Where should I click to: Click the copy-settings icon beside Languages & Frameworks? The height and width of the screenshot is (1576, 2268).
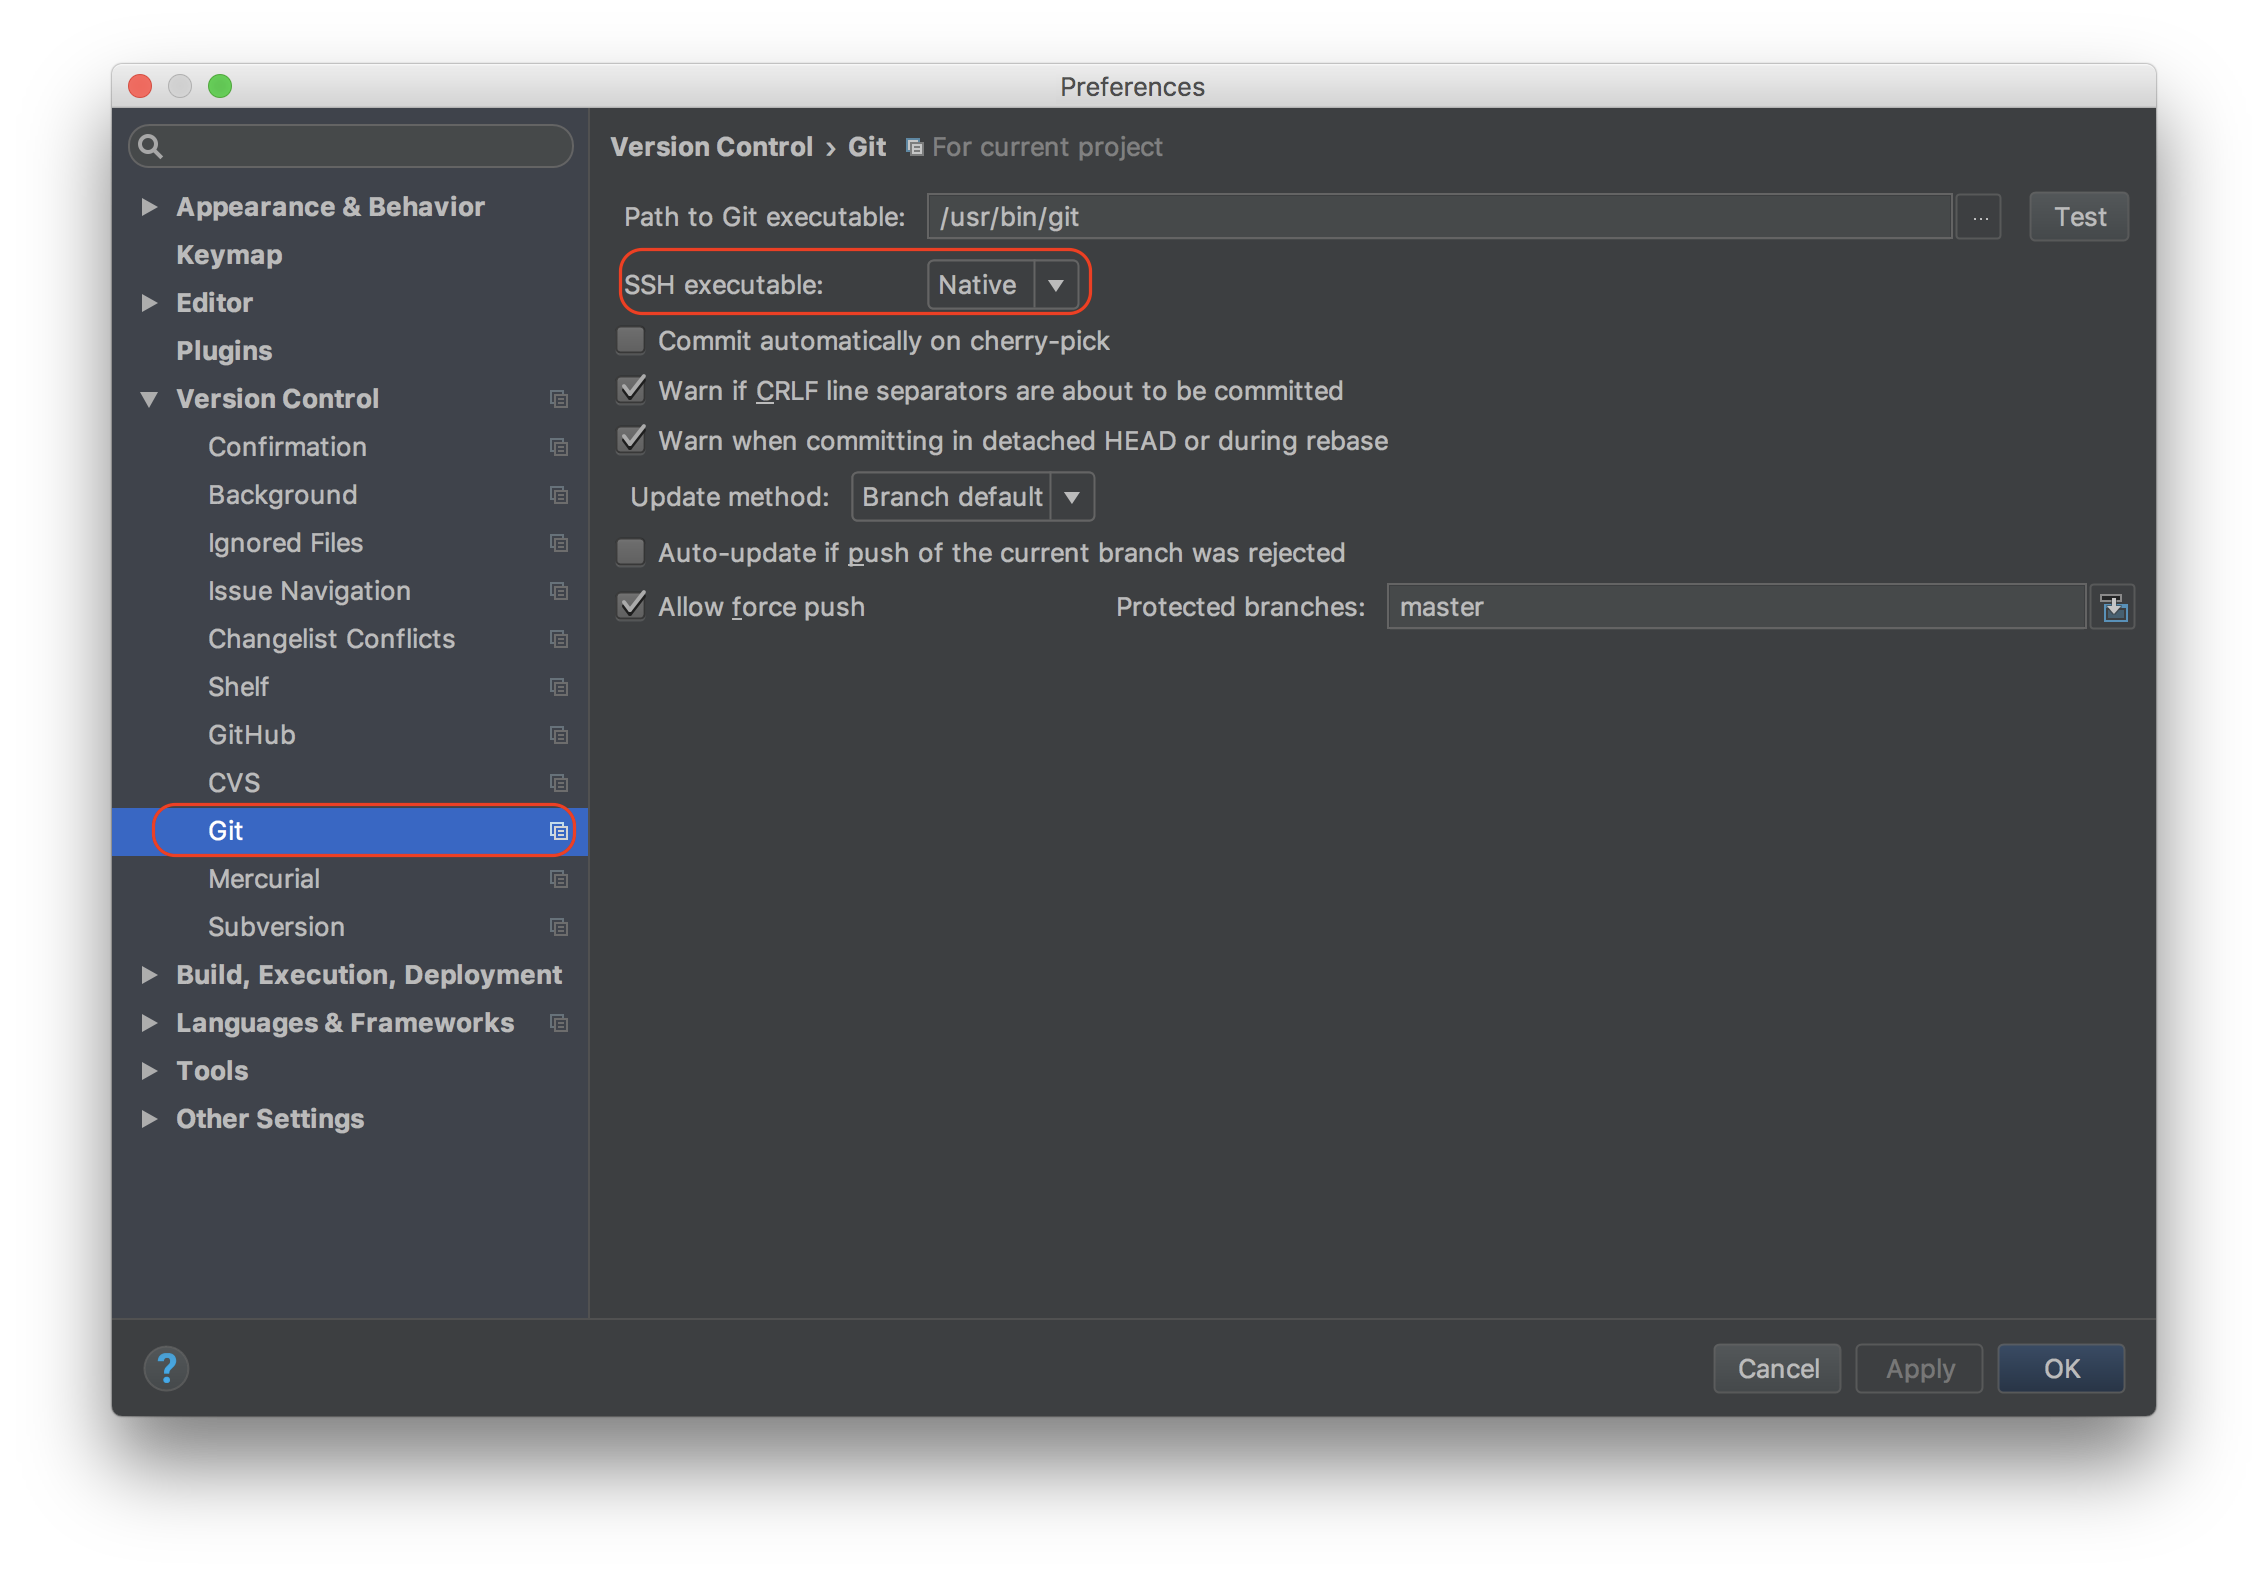click(x=558, y=1022)
